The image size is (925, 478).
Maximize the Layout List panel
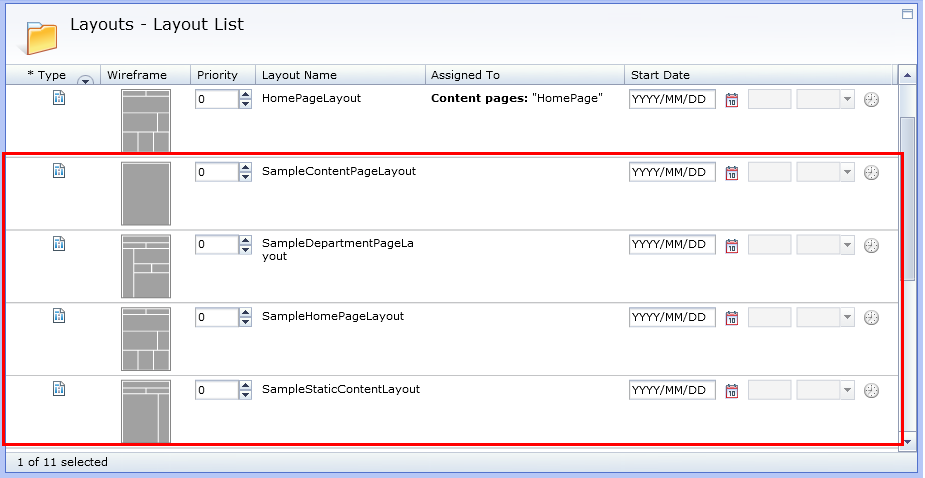(907, 14)
